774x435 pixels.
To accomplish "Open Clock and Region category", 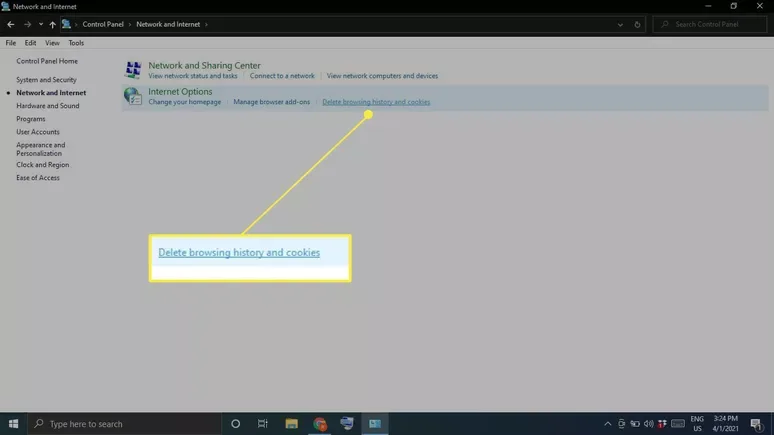I will pyautogui.click(x=42, y=165).
